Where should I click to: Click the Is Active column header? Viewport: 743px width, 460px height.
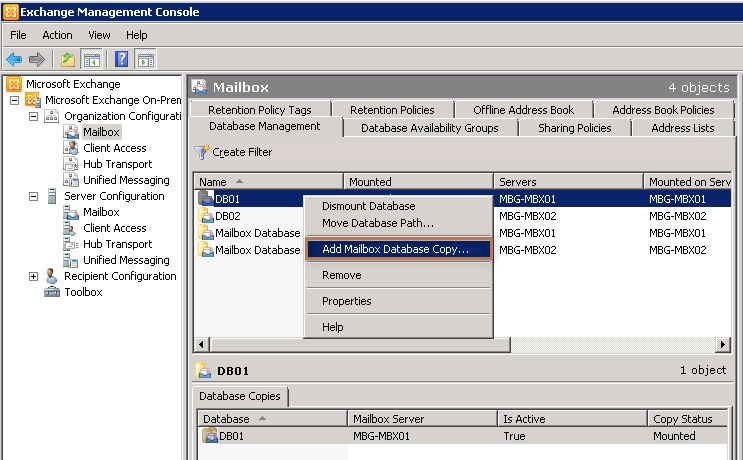(572, 419)
